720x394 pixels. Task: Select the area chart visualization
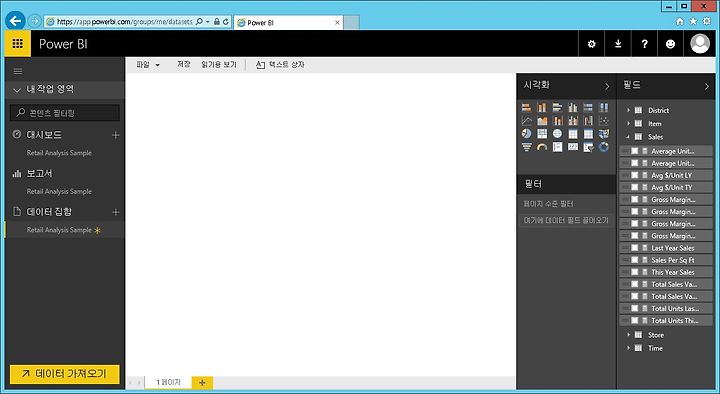coord(542,121)
